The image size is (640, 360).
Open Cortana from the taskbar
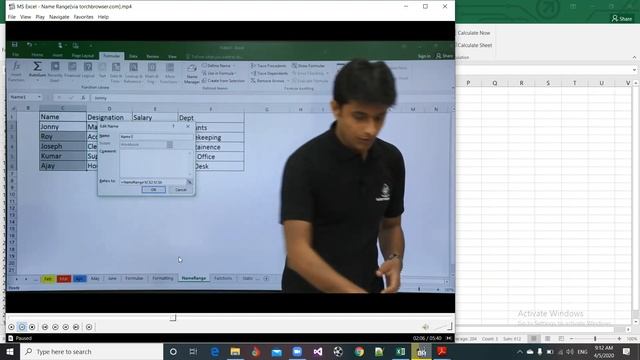click(x=173, y=351)
